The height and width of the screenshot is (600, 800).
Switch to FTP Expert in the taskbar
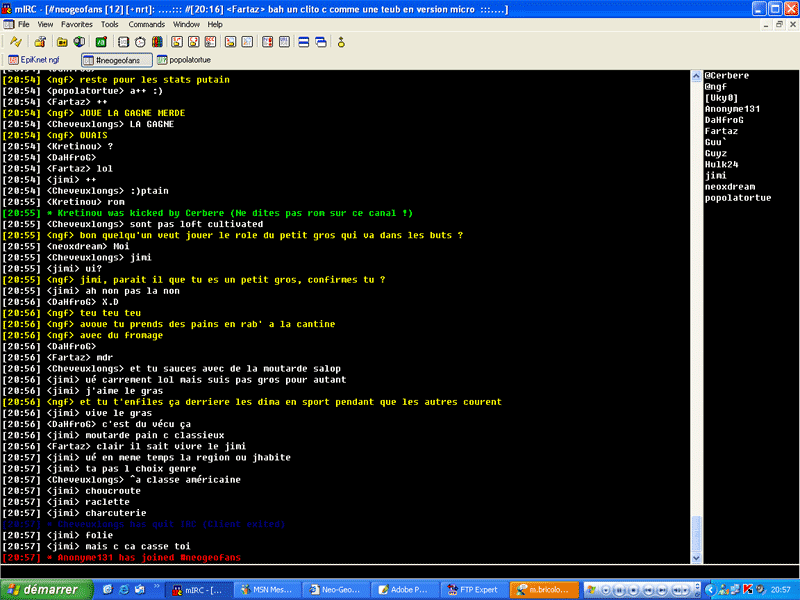click(x=472, y=589)
